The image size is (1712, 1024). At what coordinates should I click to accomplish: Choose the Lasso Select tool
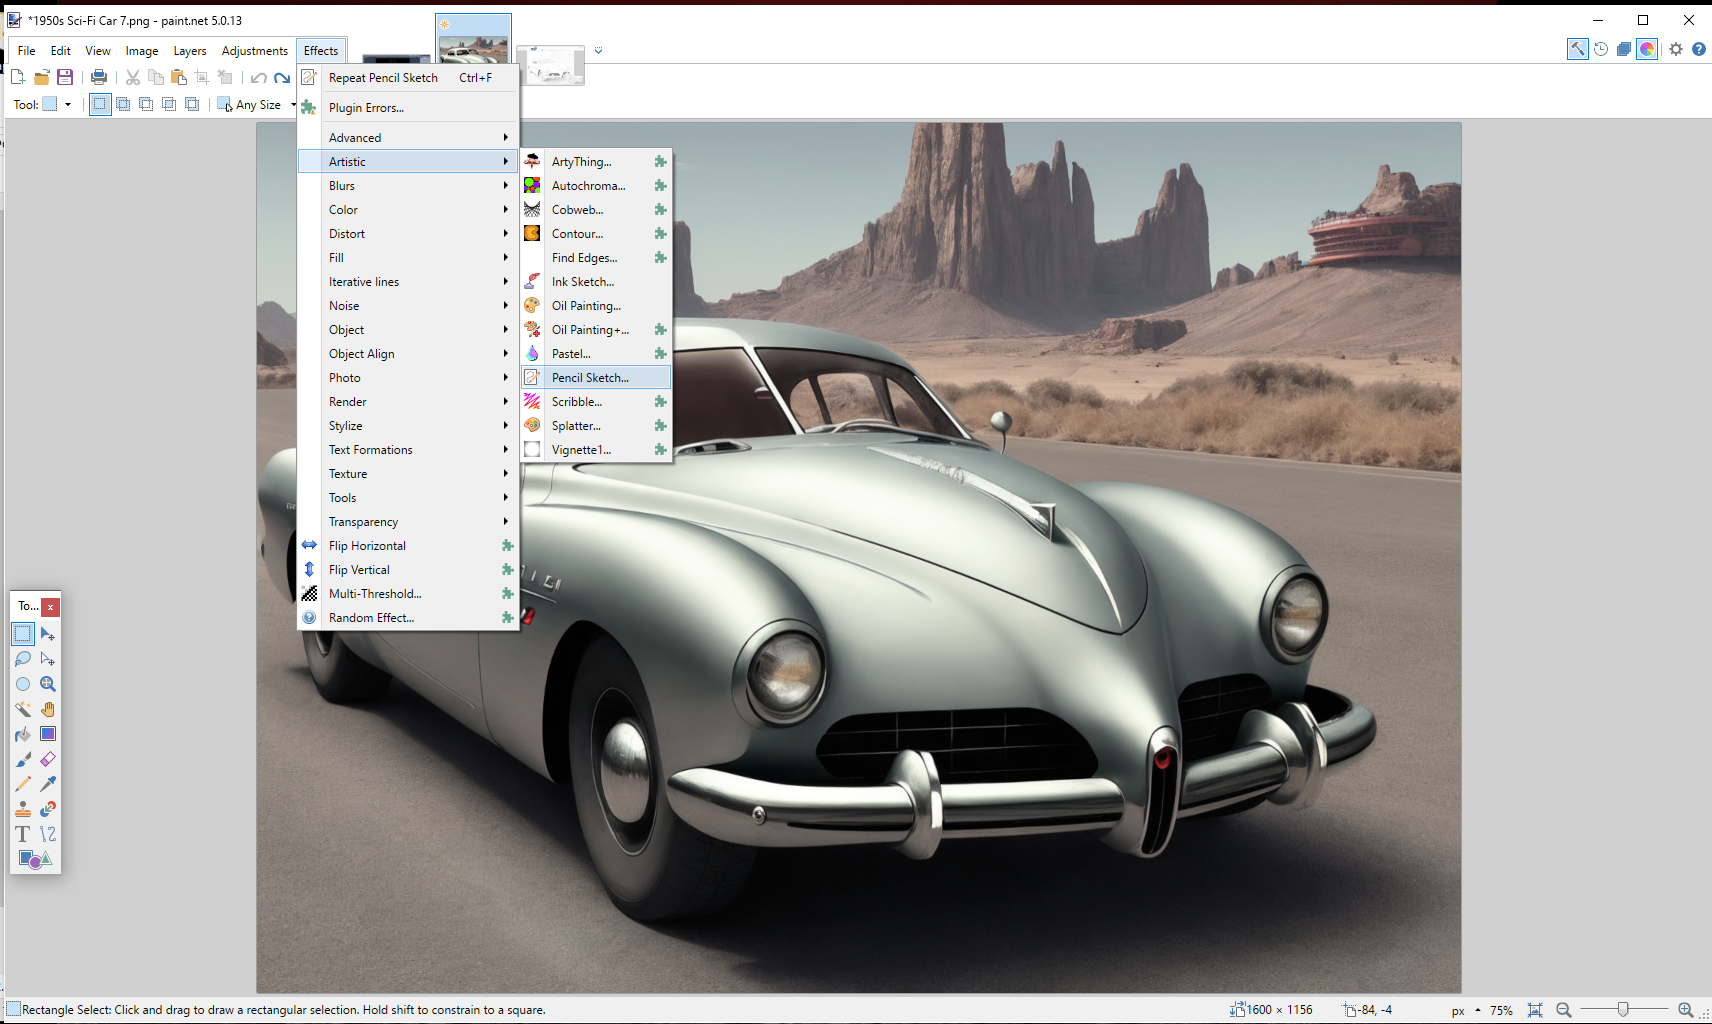pos(23,659)
